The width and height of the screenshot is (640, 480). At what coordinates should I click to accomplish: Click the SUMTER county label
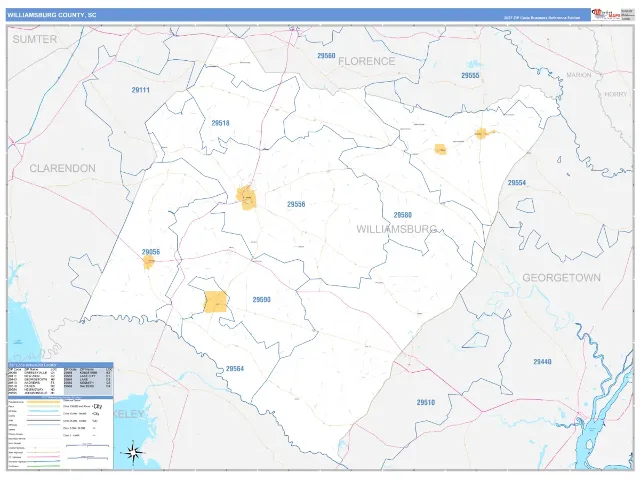click(x=35, y=40)
